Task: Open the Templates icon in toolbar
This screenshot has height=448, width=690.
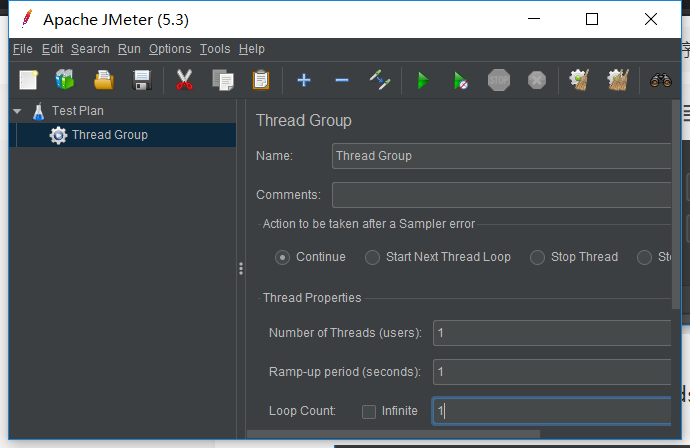Action: click(65, 80)
